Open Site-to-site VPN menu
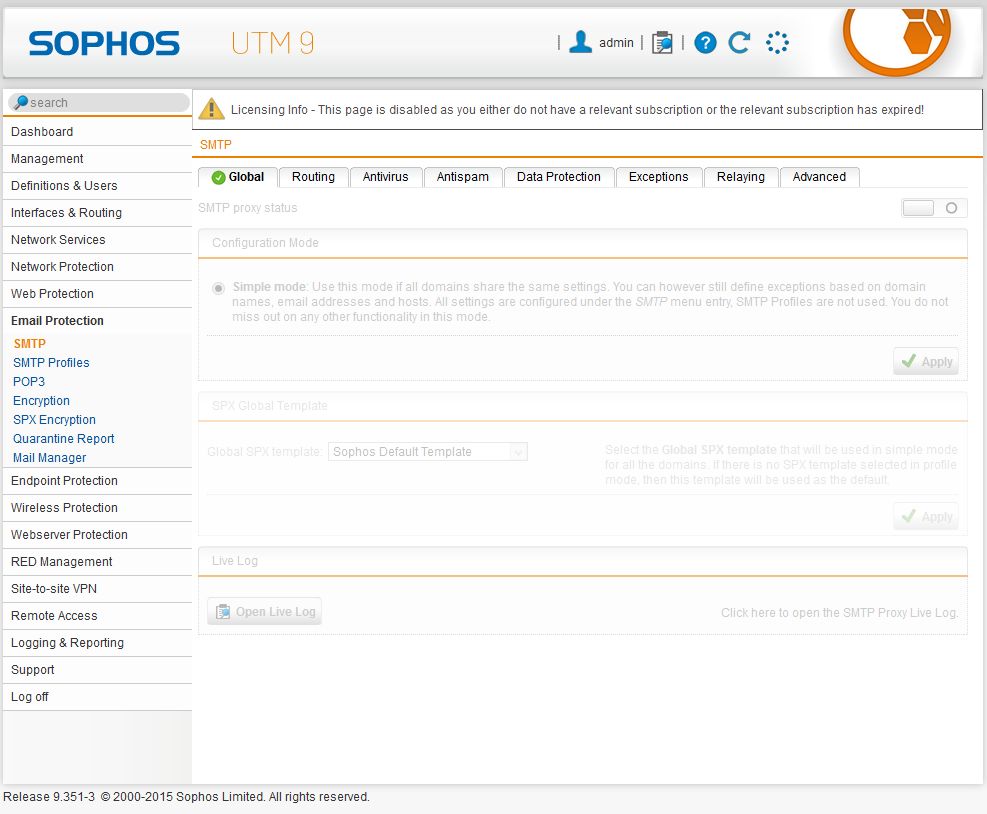Screen dimensions: 987x814 coord(97,589)
